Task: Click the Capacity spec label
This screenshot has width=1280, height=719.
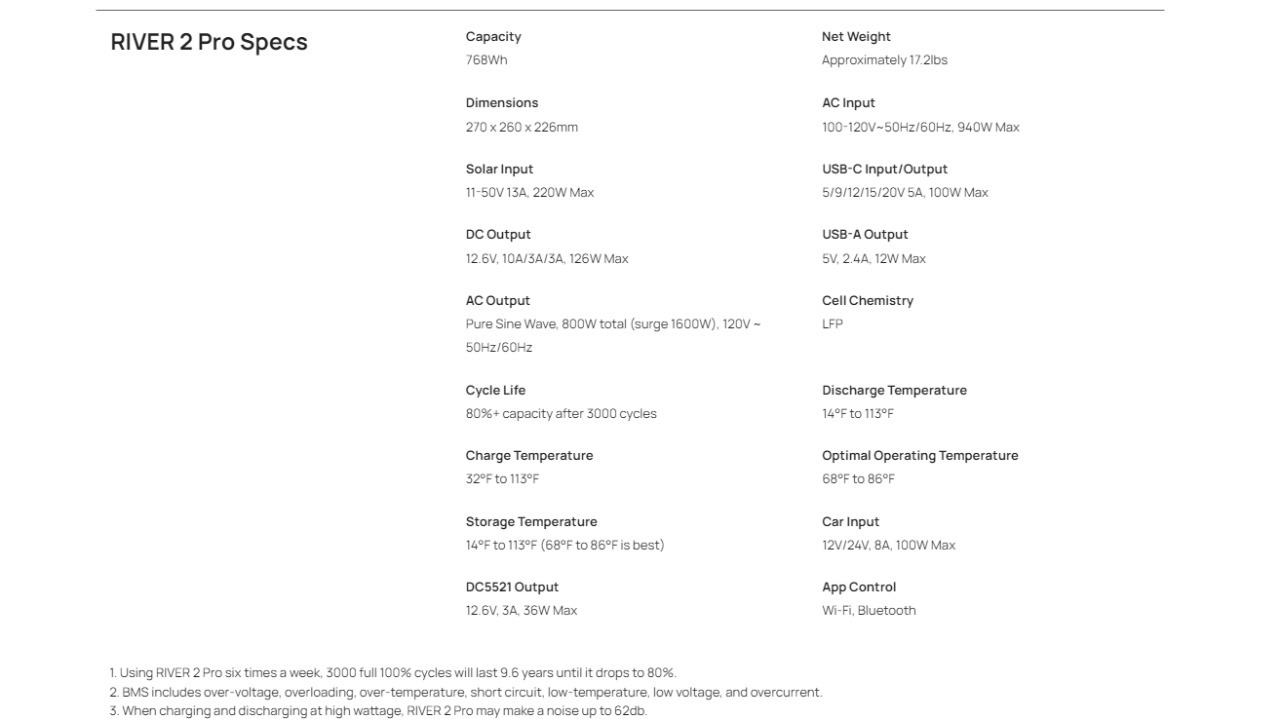Action: (x=493, y=37)
